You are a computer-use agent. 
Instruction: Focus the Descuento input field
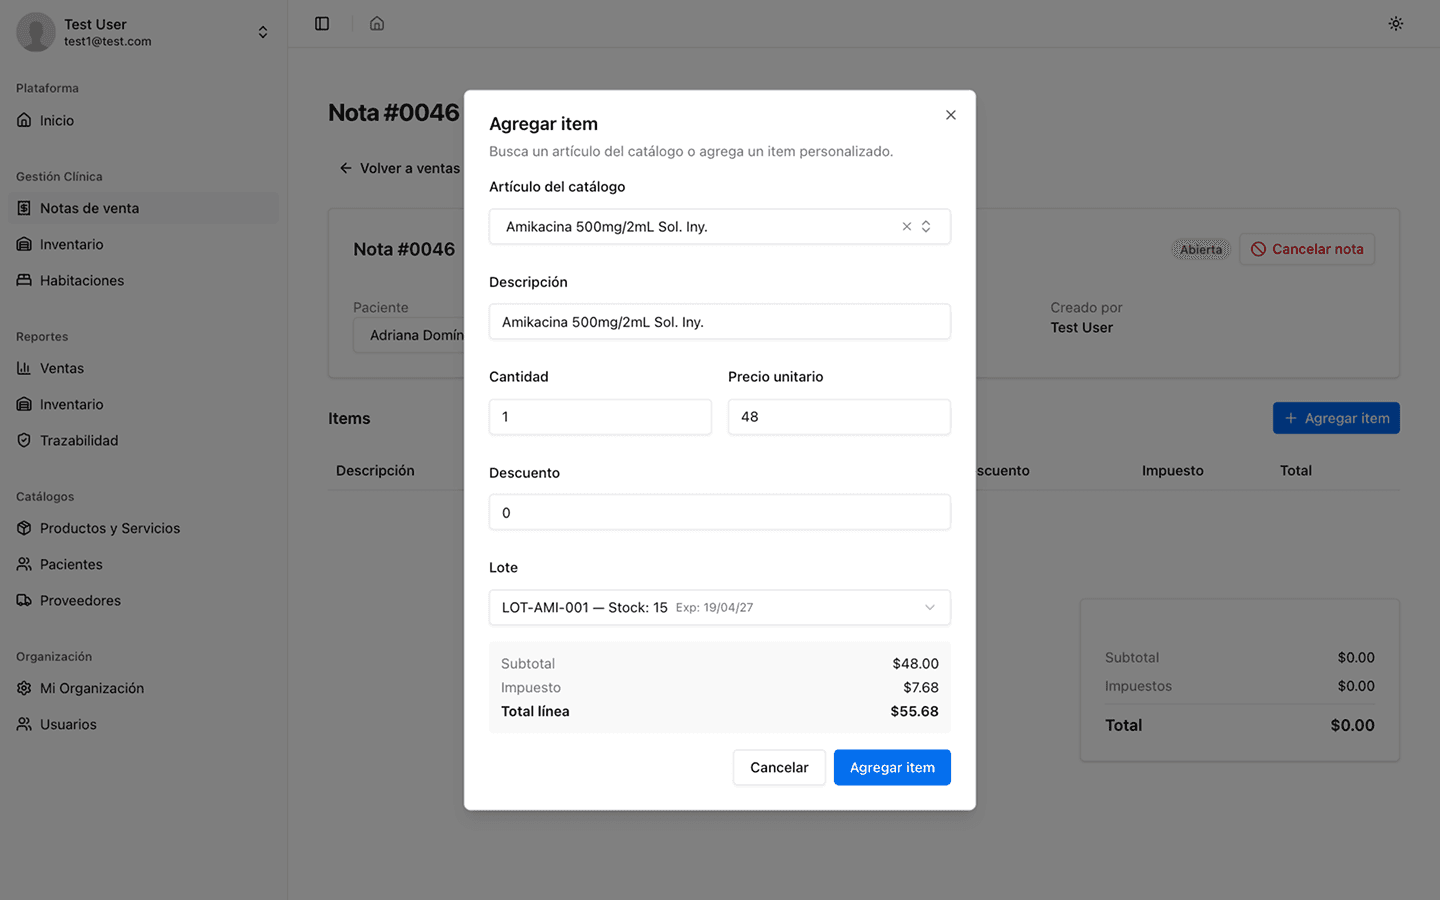tap(719, 512)
